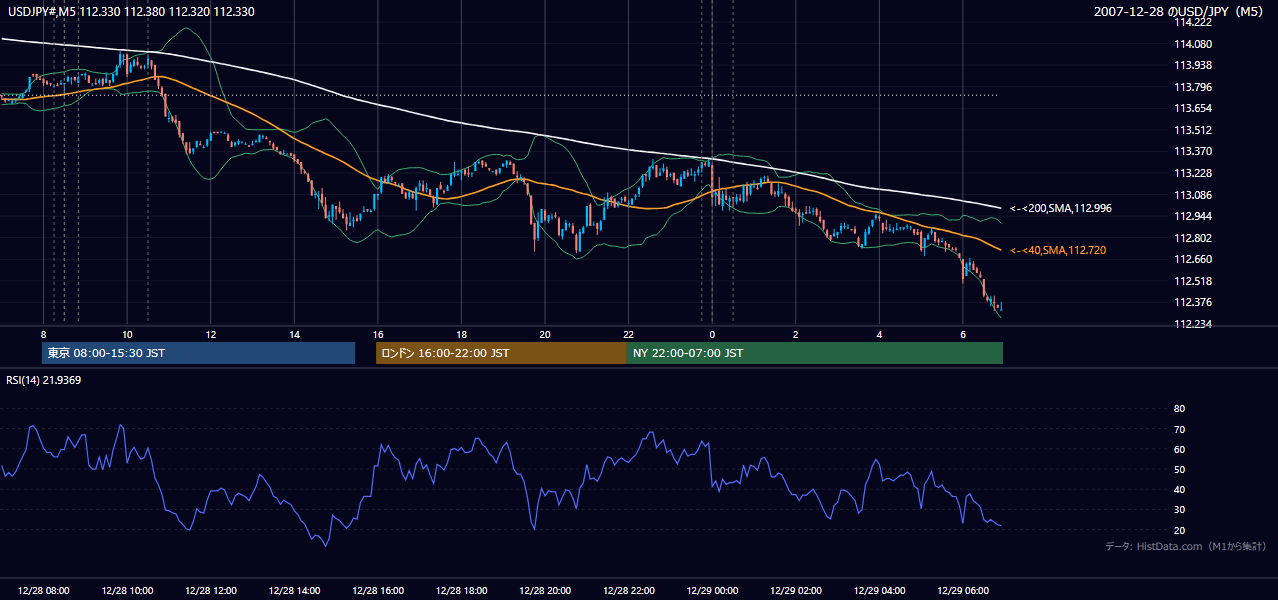The height and width of the screenshot is (600, 1278).
Task: Click bottom time label 12/29 00:00
Action: pyautogui.click(x=712, y=591)
